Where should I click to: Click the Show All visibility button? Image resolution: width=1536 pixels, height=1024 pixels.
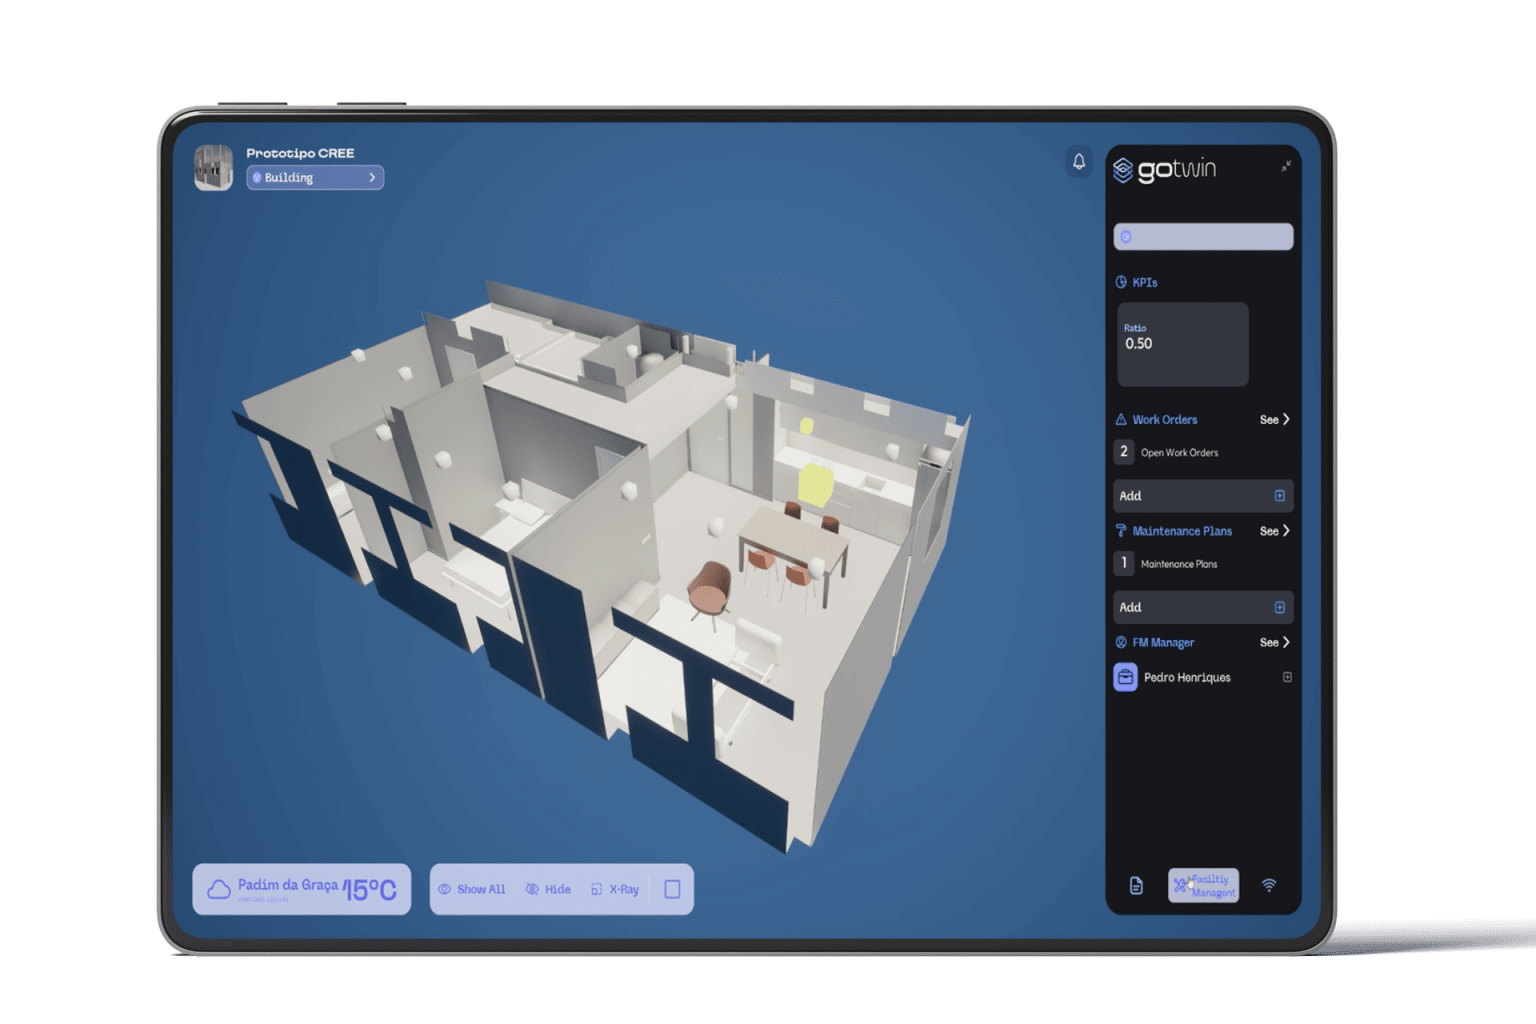(472, 889)
